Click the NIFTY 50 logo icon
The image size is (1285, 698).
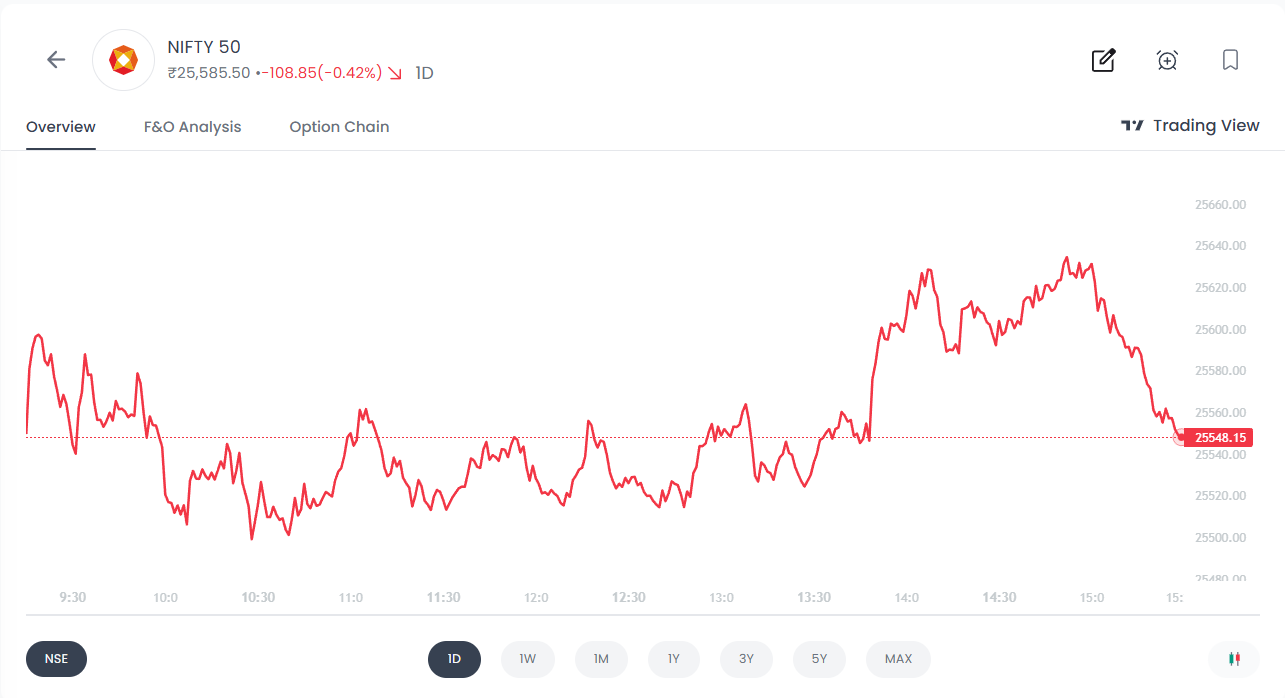(123, 60)
